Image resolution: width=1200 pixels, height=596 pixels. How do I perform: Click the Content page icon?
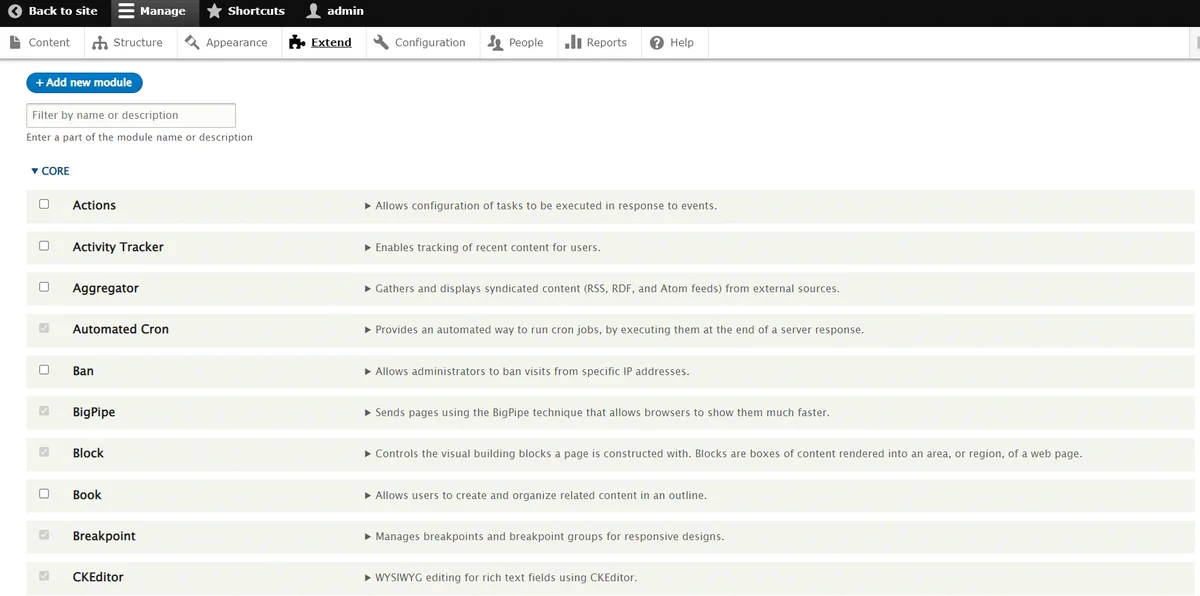point(15,42)
